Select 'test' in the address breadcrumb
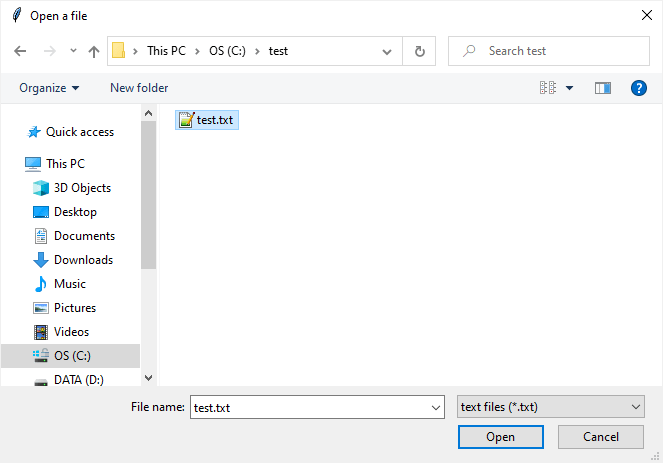The width and height of the screenshot is (663, 463). 278,51
